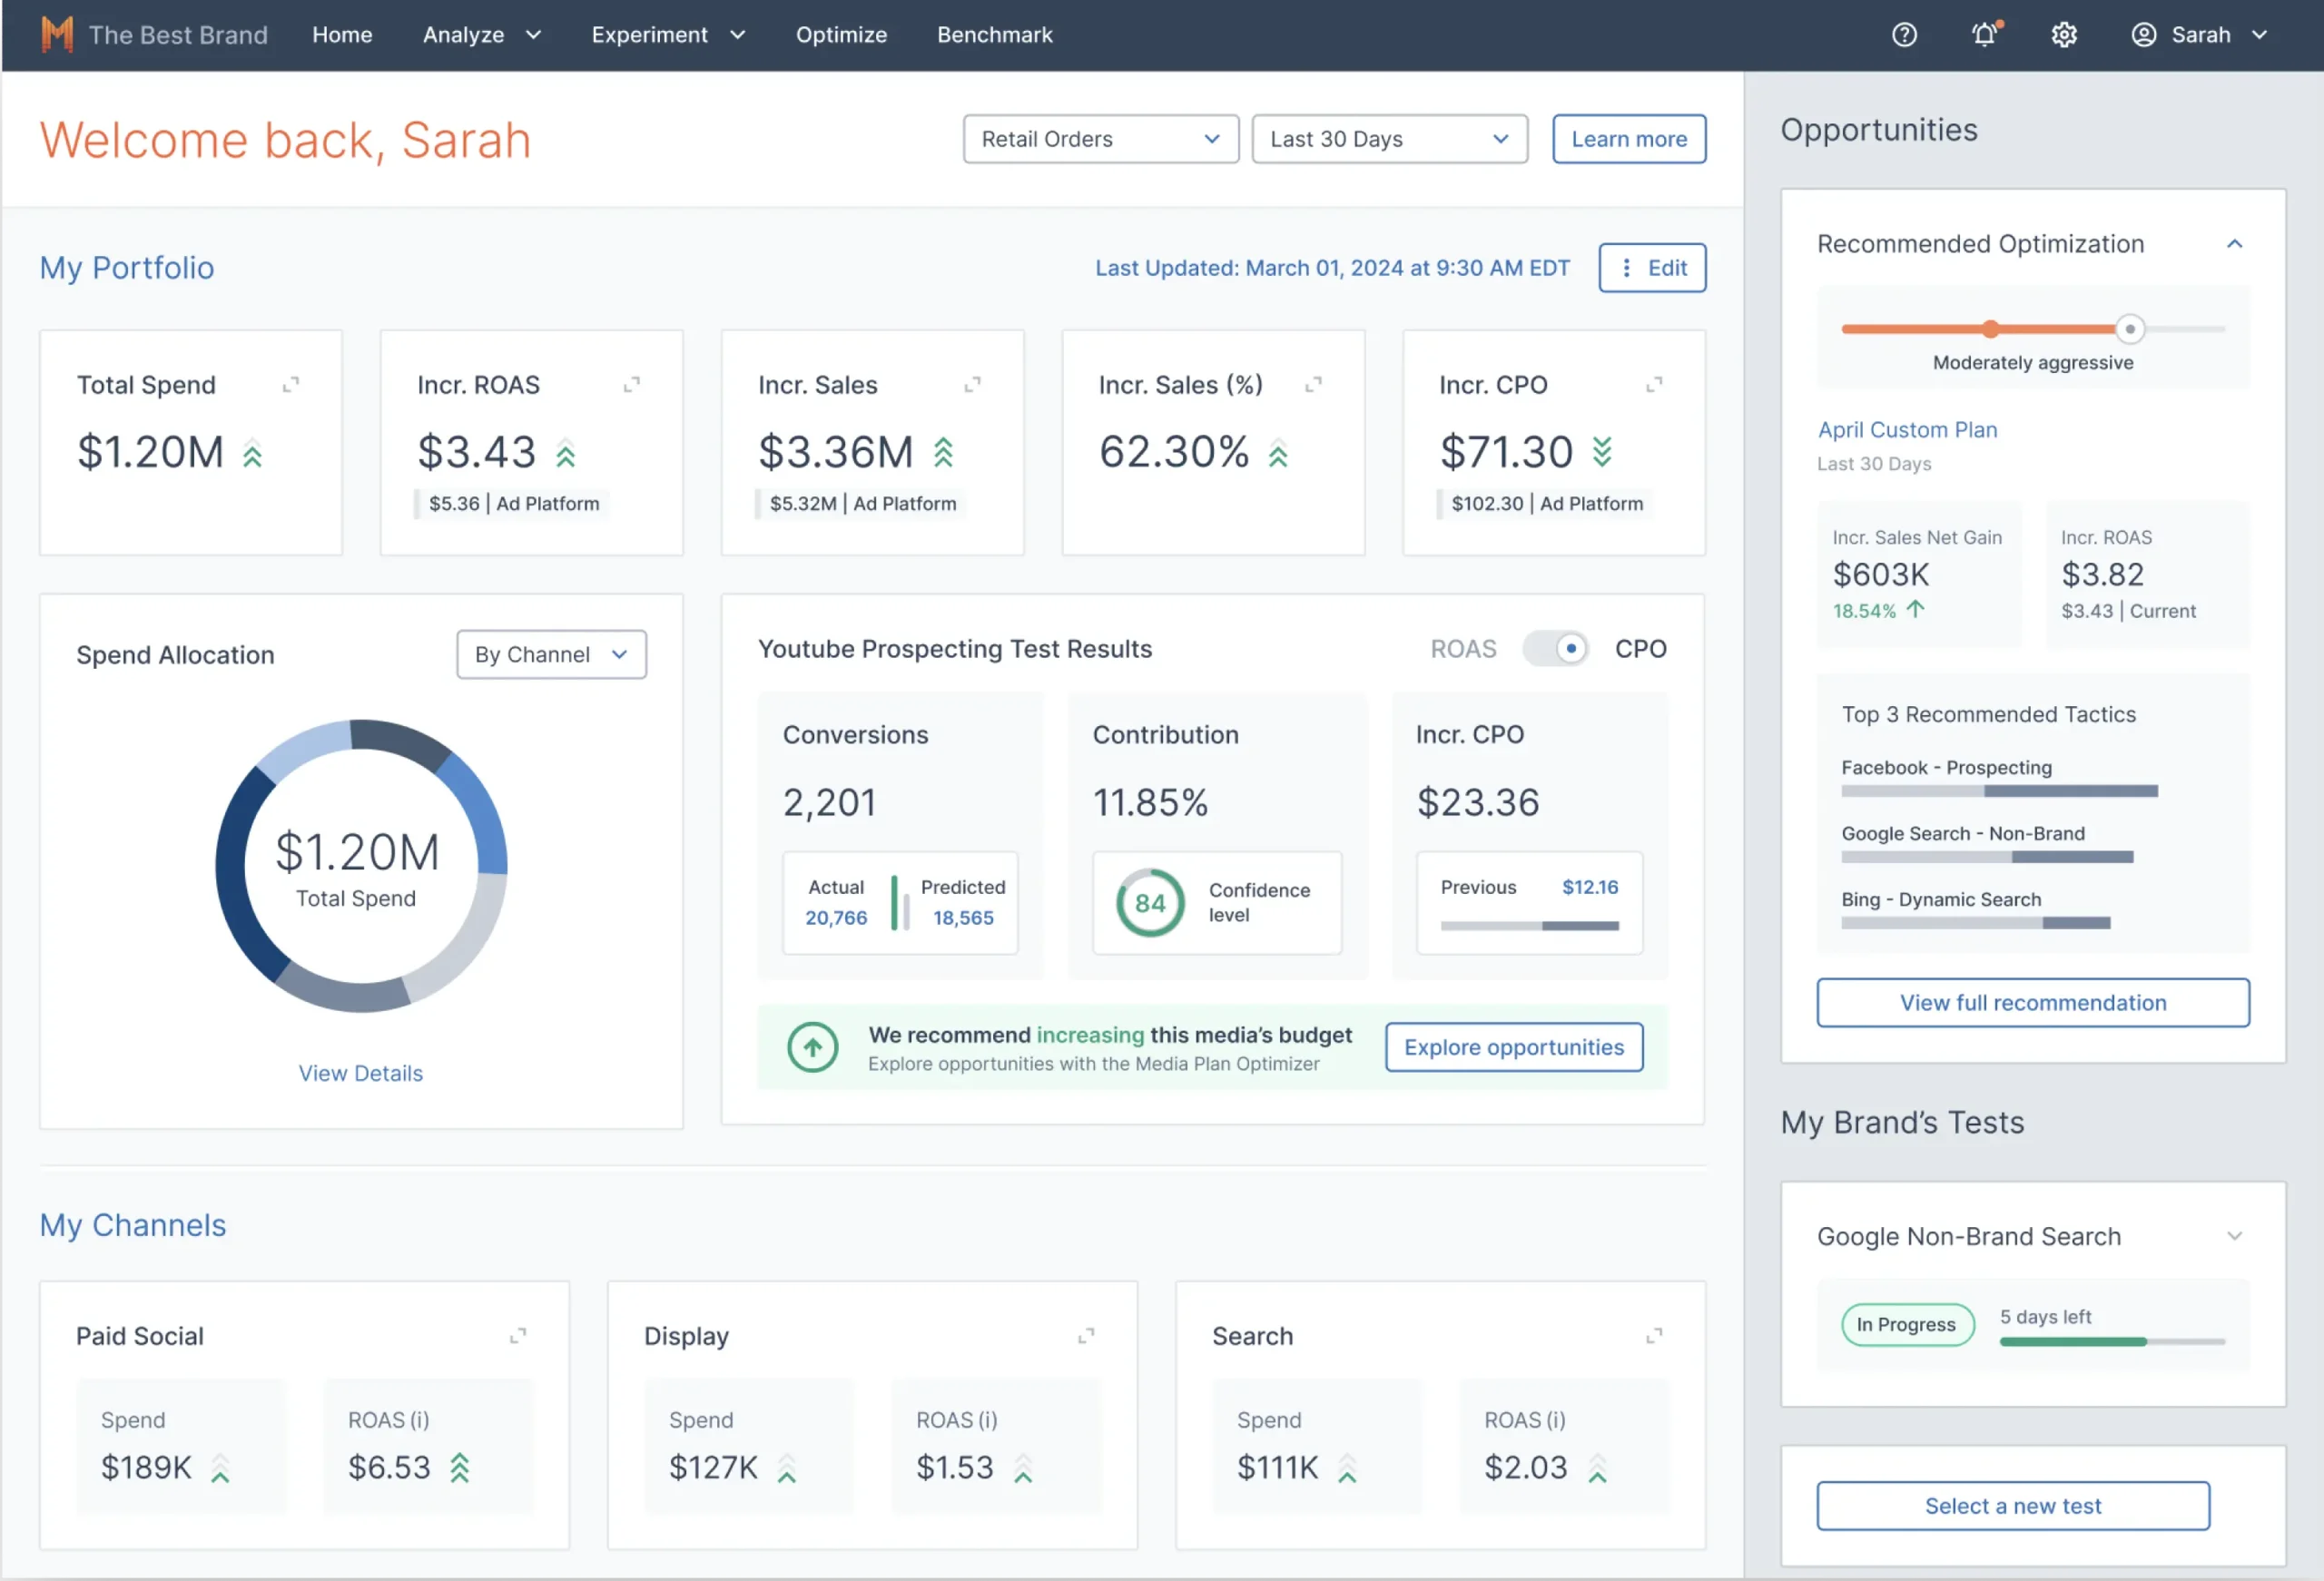Viewport: 2324px width, 1581px height.
Task: Click the Incr. ROAS $3.43 trend arrows
Action: click(x=566, y=454)
